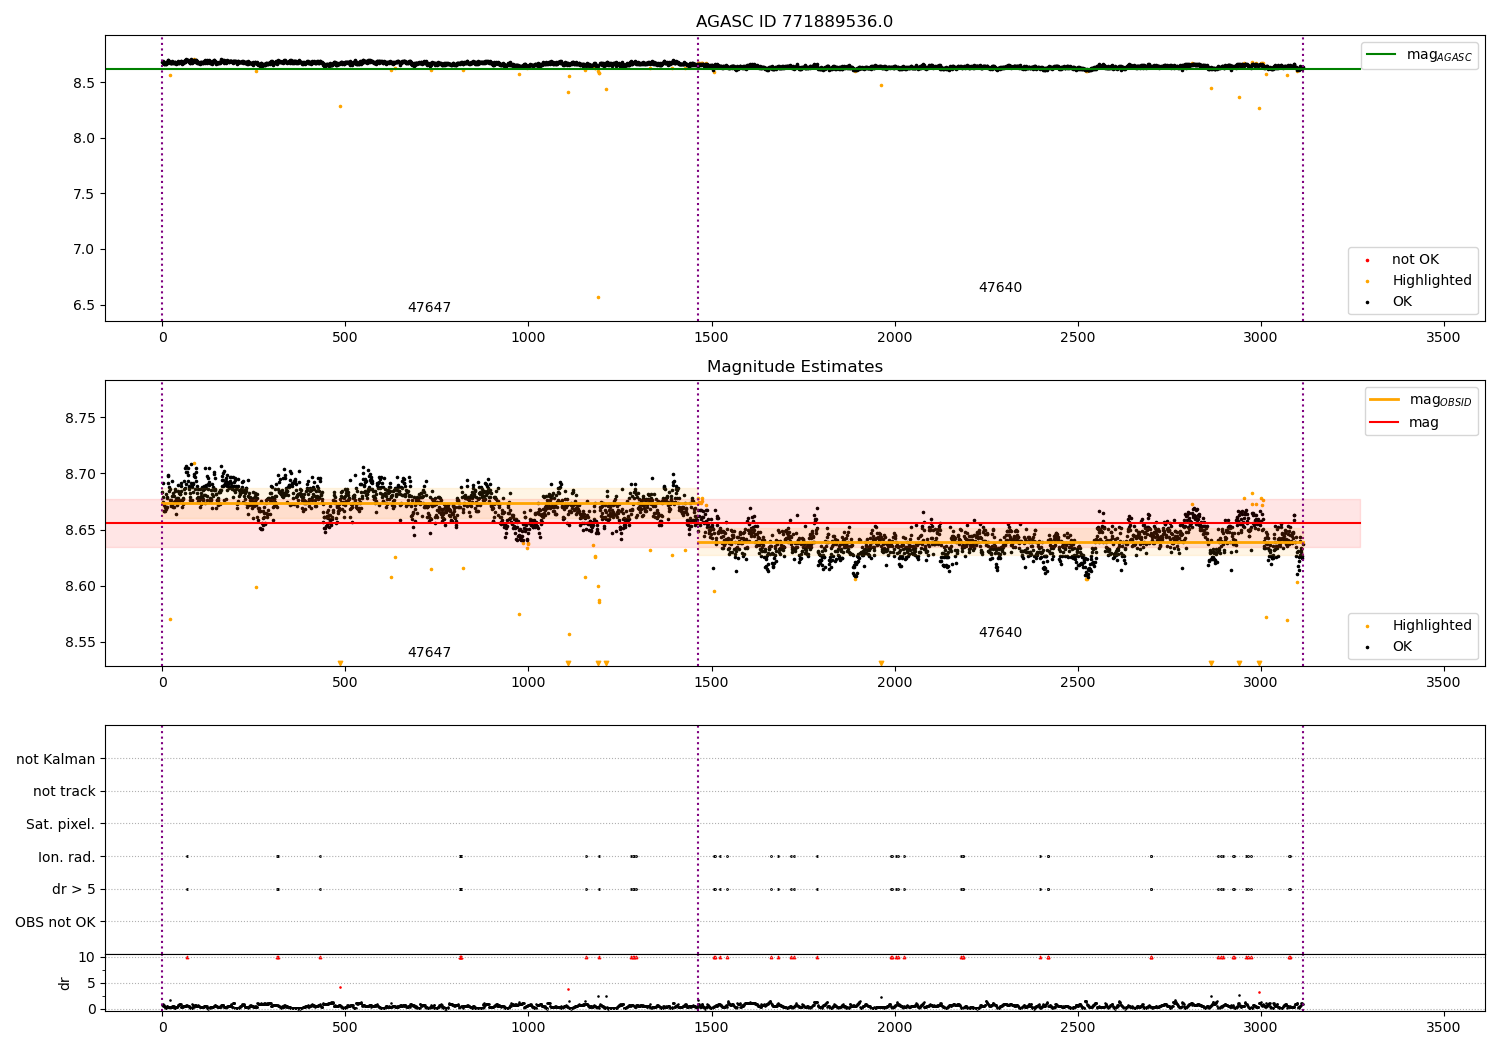Click the orange outlier point near magnitude 6.5

coord(598,297)
